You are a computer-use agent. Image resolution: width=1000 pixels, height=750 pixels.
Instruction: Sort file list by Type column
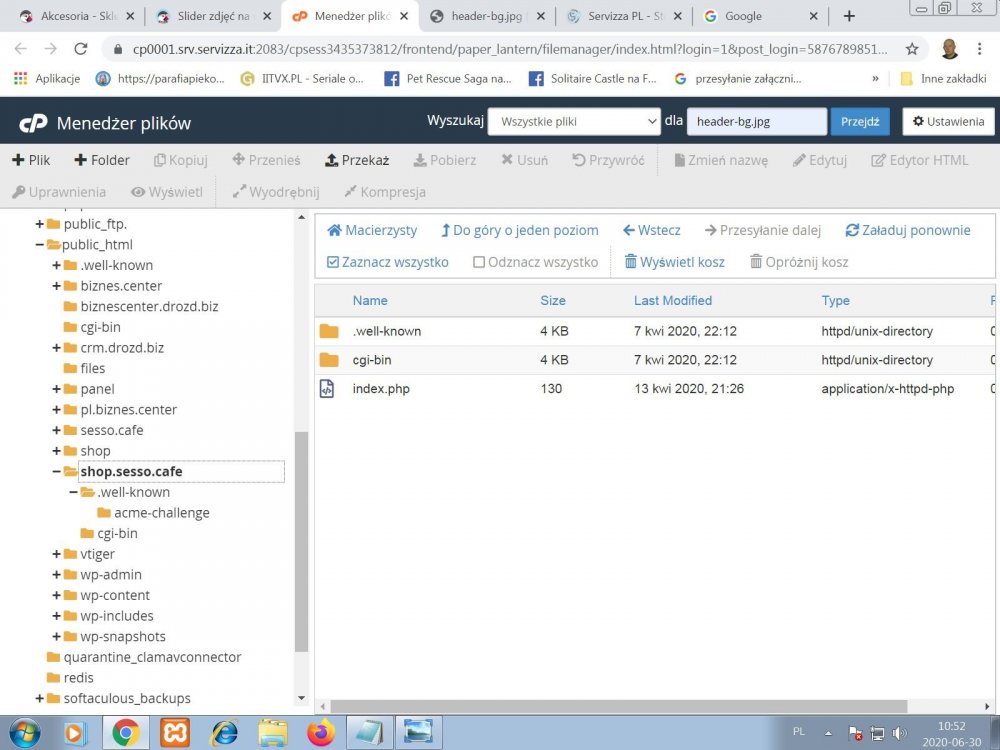[x=835, y=300]
